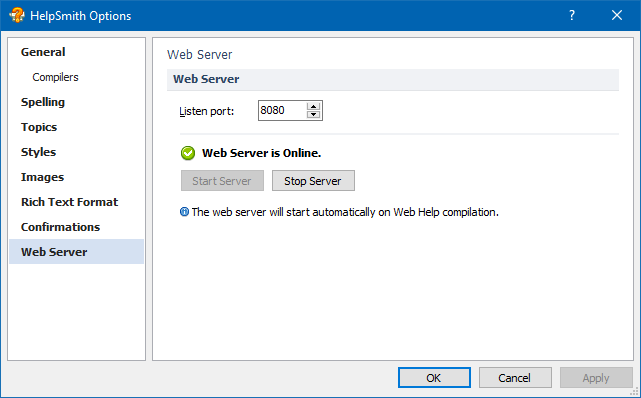Viewport: 641px width, 398px height.
Task: Select the Web Server category
Action: coord(76,252)
